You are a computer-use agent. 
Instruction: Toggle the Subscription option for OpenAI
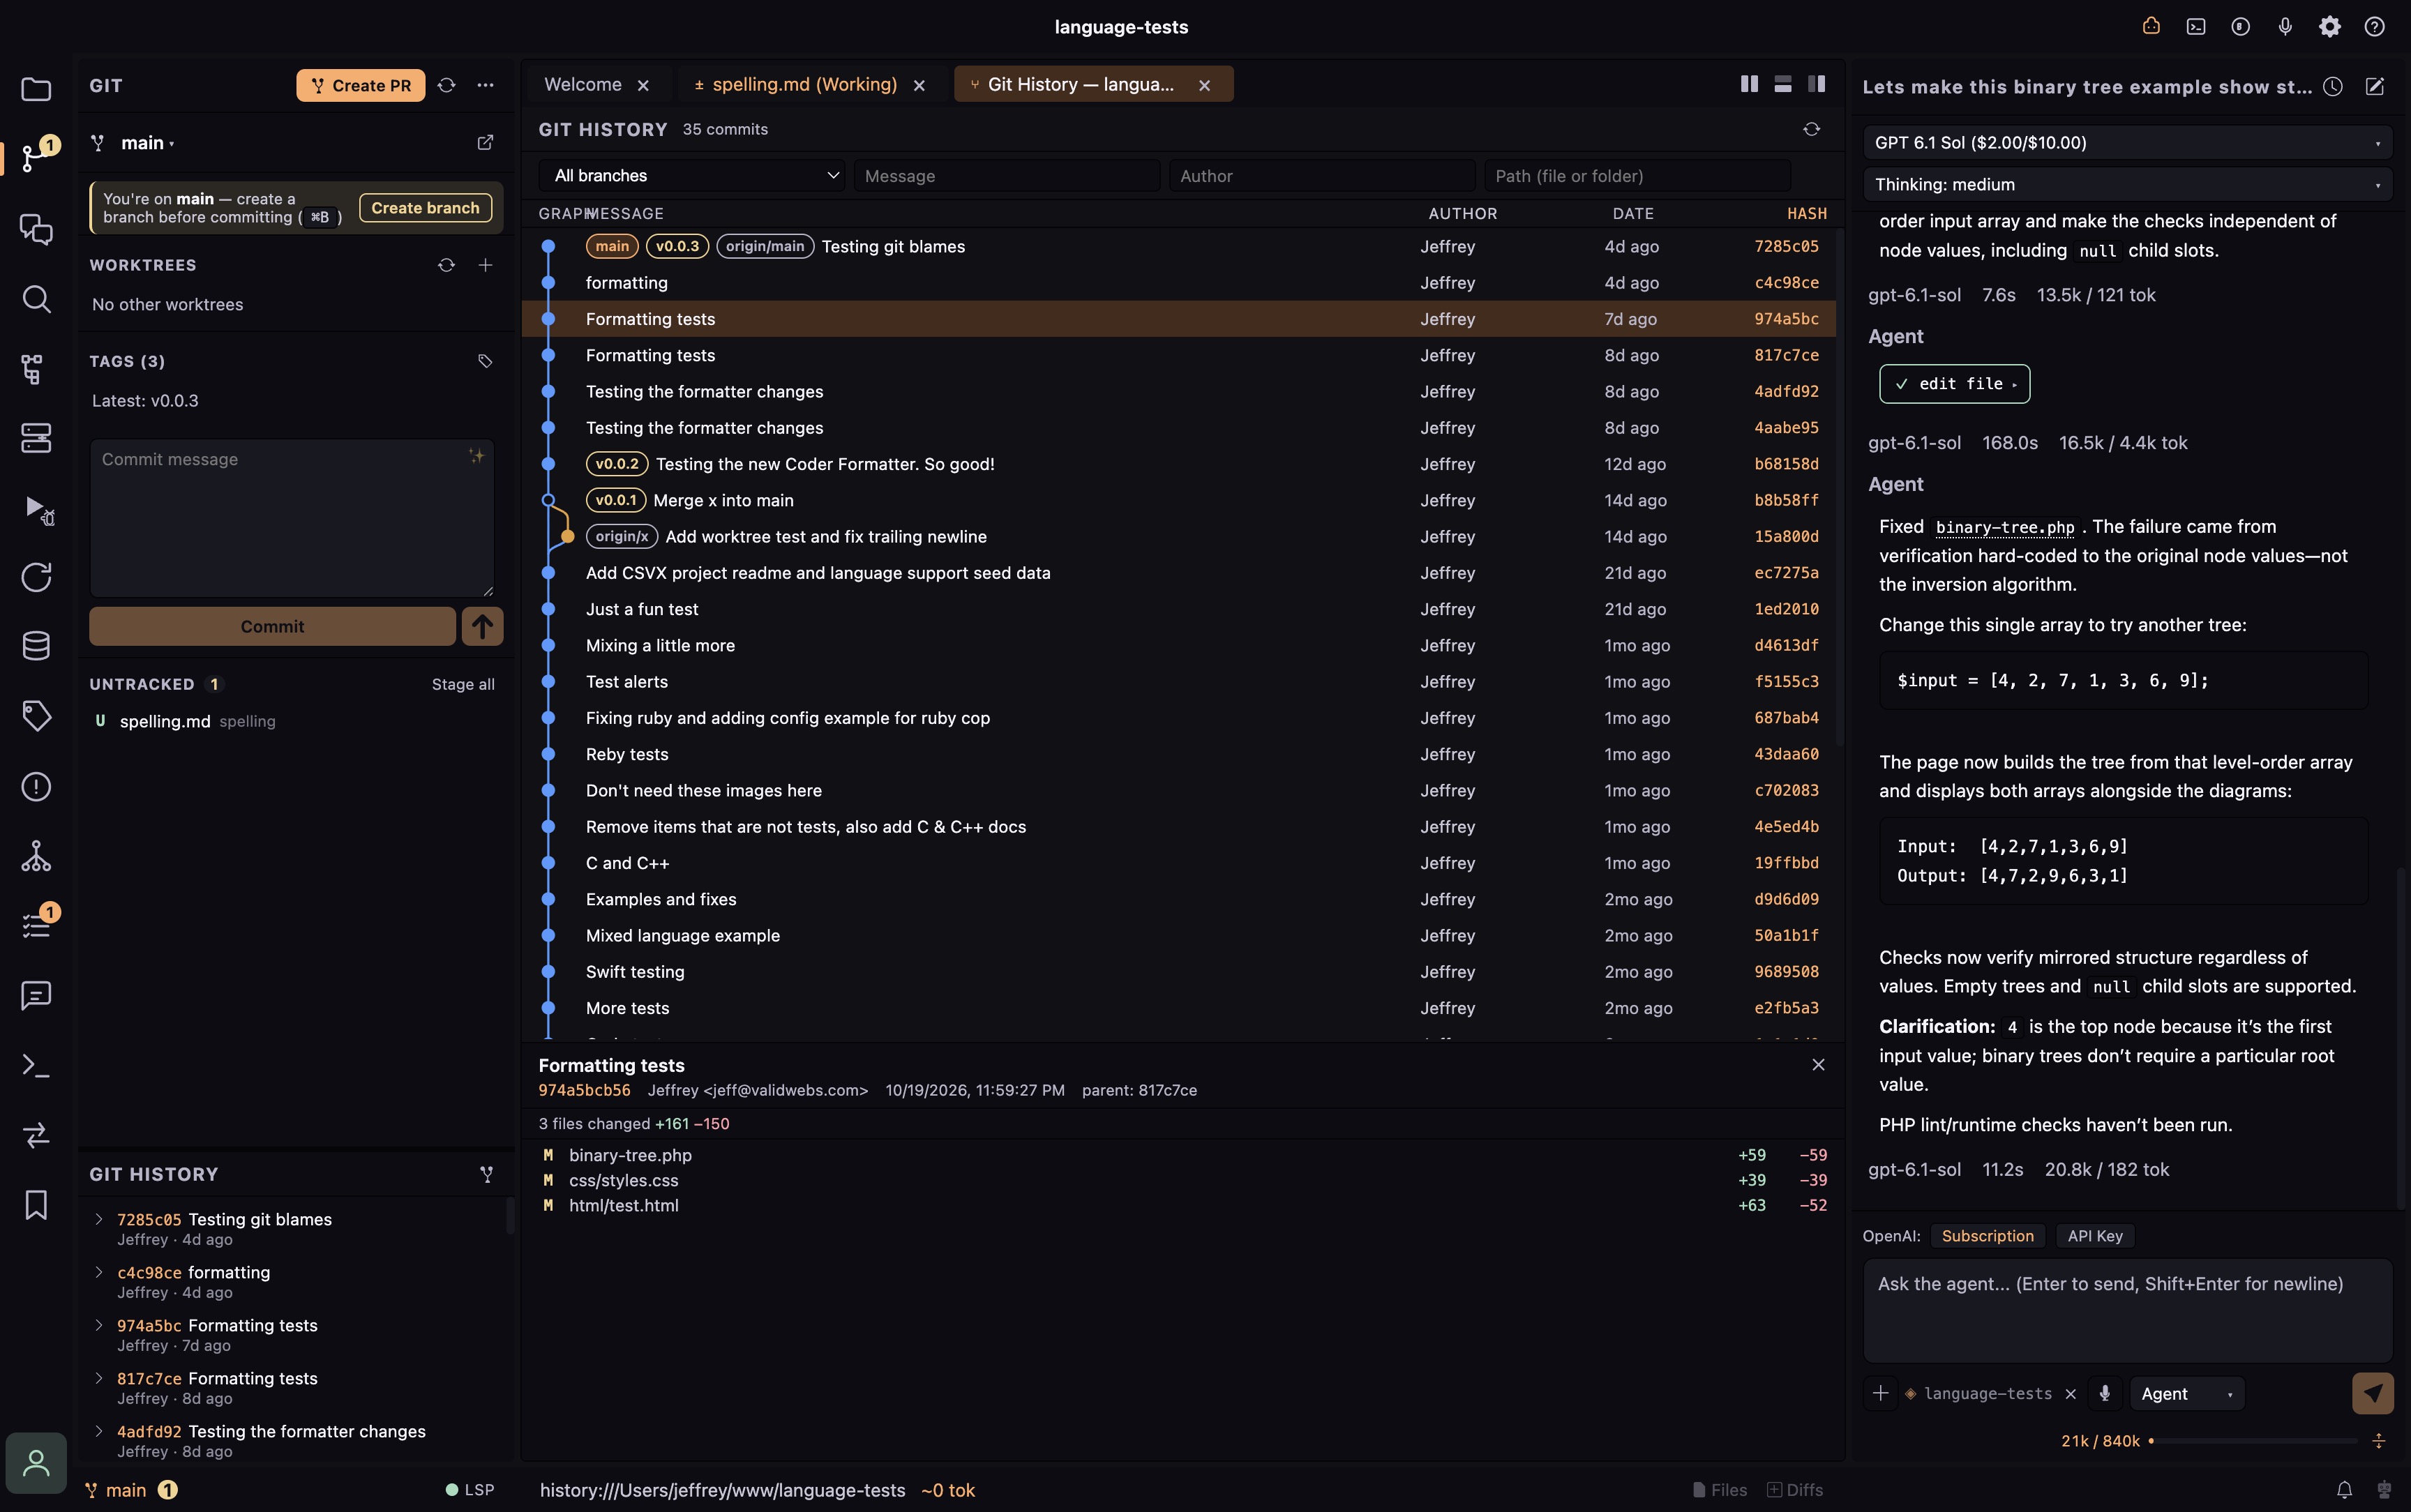point(1987,1236)
